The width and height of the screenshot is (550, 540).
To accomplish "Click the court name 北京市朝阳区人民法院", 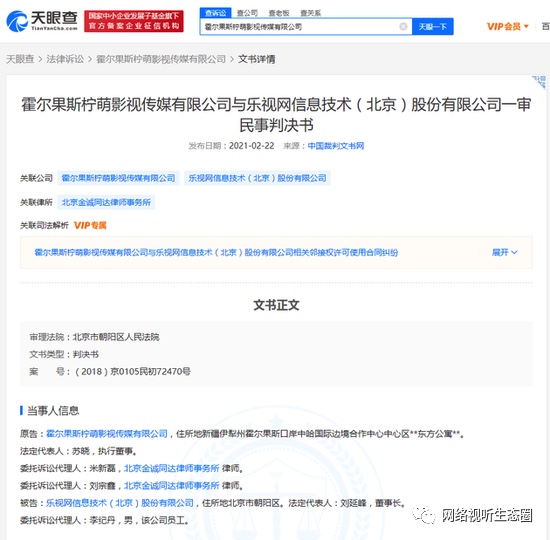I will coord(116,337).
